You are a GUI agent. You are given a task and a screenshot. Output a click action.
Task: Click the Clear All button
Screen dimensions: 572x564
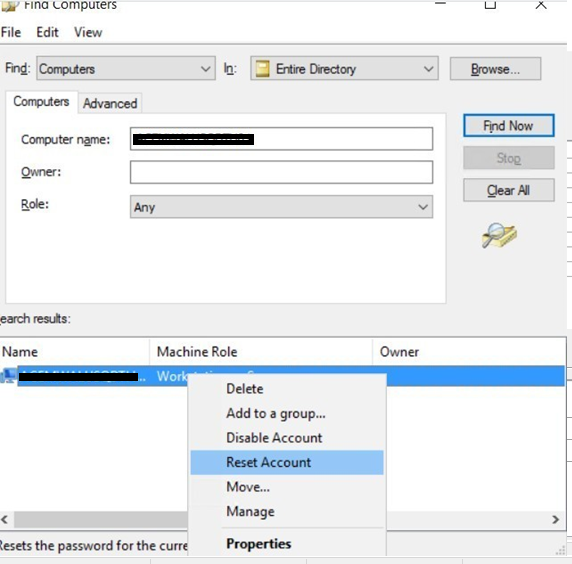point(509,190)
